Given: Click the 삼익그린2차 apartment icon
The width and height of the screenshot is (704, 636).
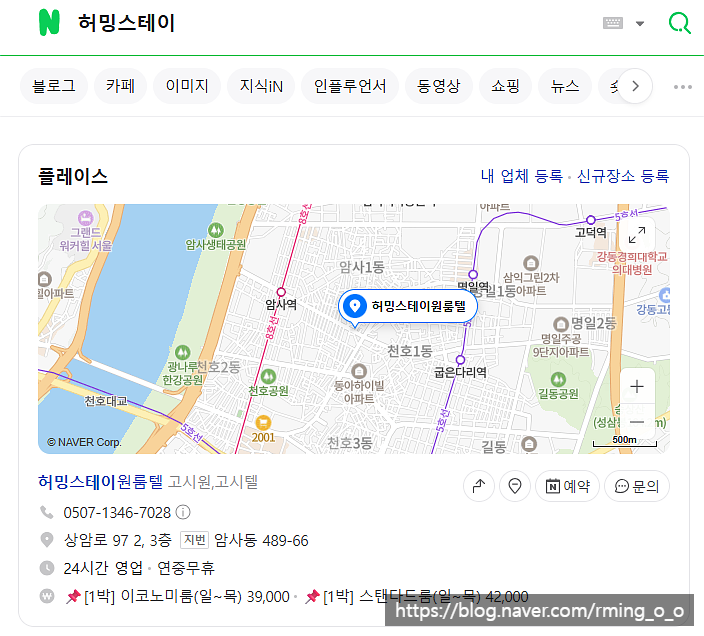Looking at the screenshot, I should (x=531, y=263).
